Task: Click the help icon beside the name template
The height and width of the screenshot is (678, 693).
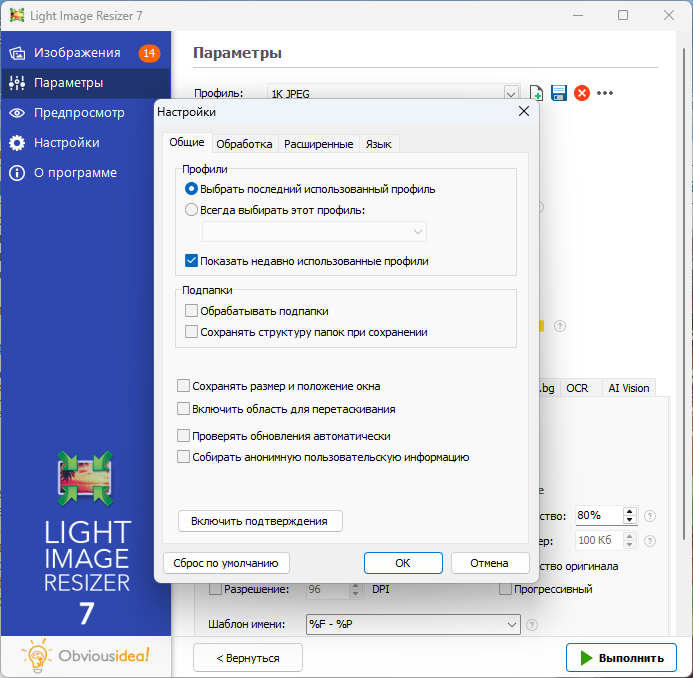Action: (x=532, y=626)
